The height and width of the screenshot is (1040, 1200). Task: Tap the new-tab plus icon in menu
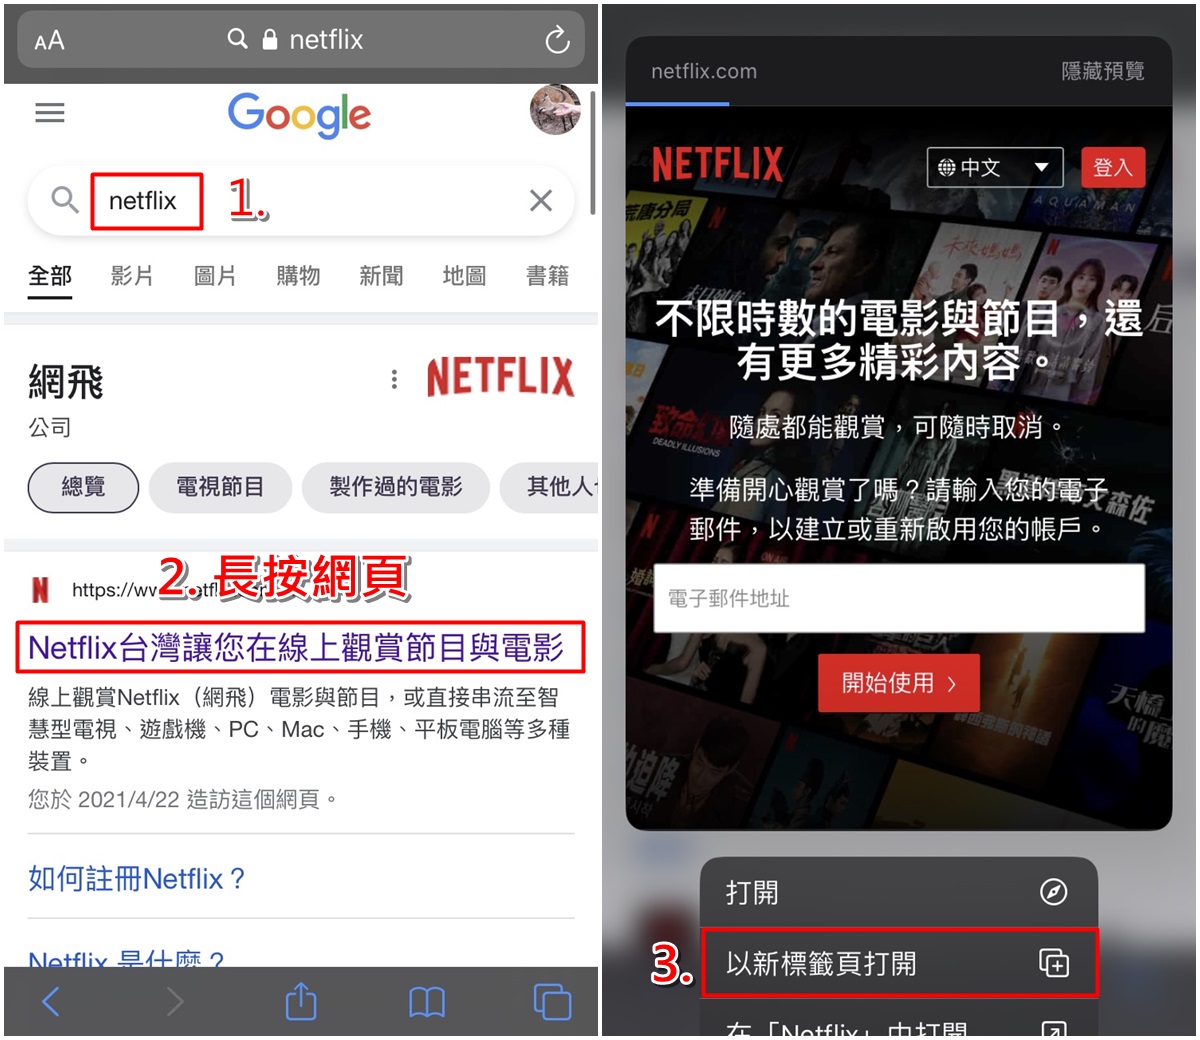[x=1054, y=963]
